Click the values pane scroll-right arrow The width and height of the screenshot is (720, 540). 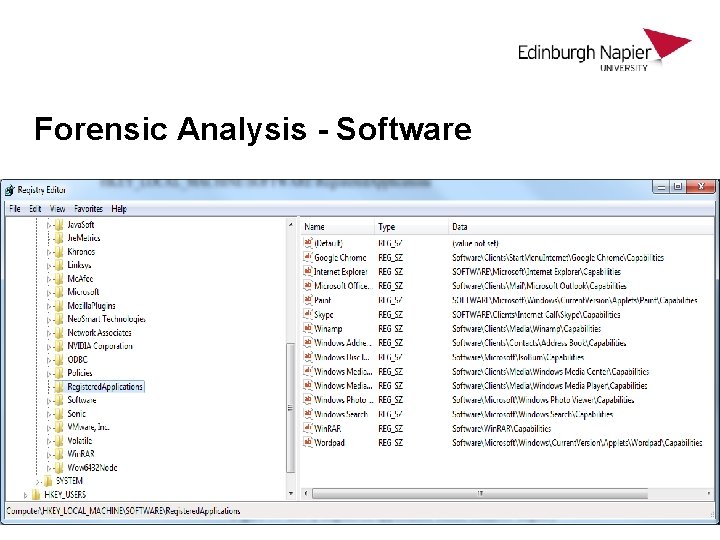[x=709, y=493]
